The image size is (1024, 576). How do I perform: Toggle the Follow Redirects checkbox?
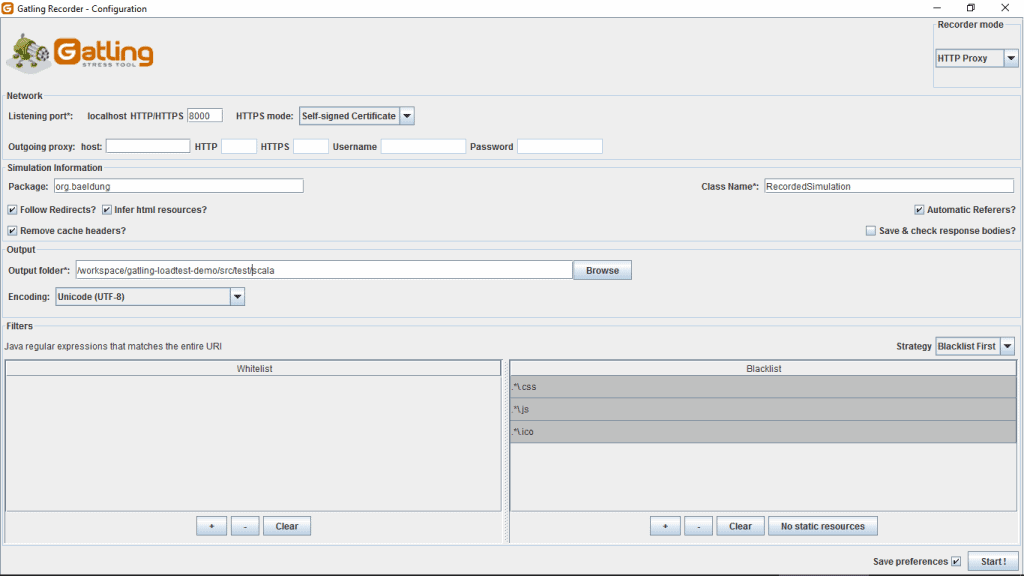tap(12, 210)
